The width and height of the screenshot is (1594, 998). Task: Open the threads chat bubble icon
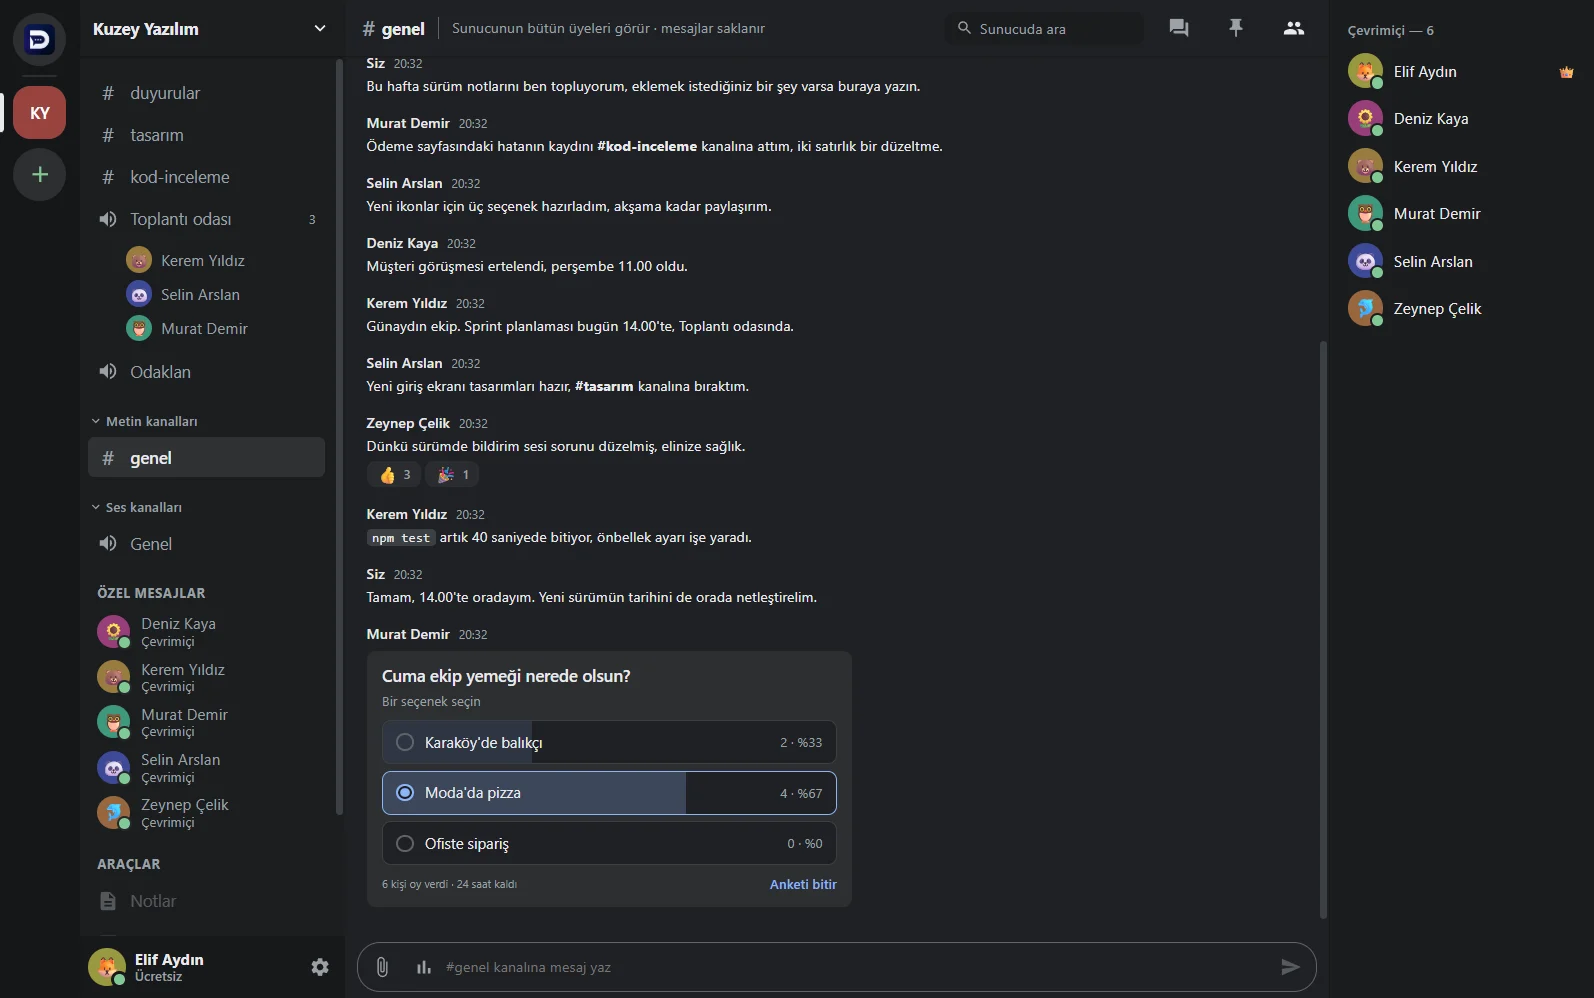[1179, 28]
